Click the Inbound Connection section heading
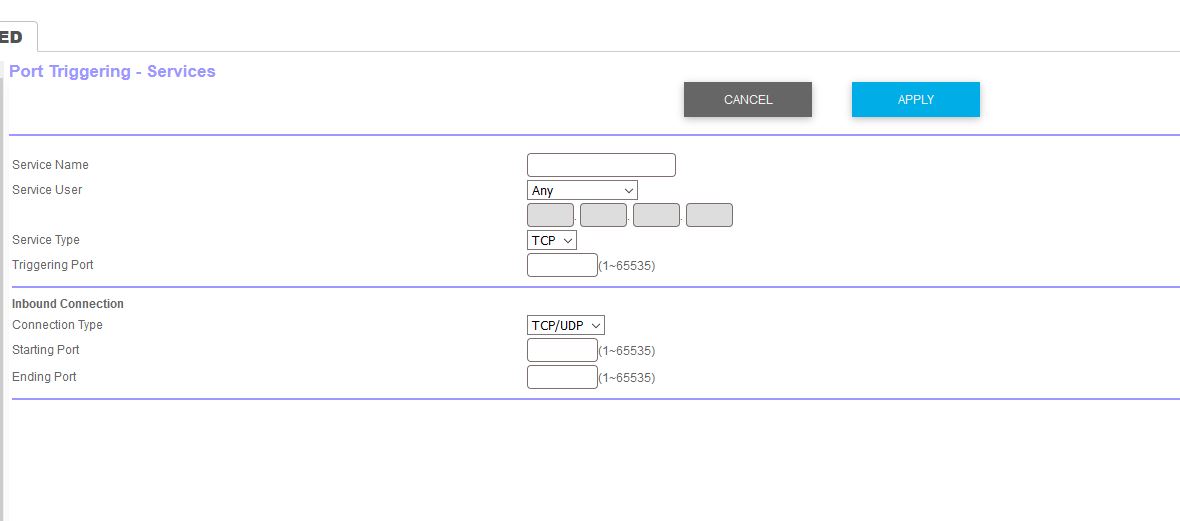Viewport: 1180px width, 521px height. [x=68, y=304]
